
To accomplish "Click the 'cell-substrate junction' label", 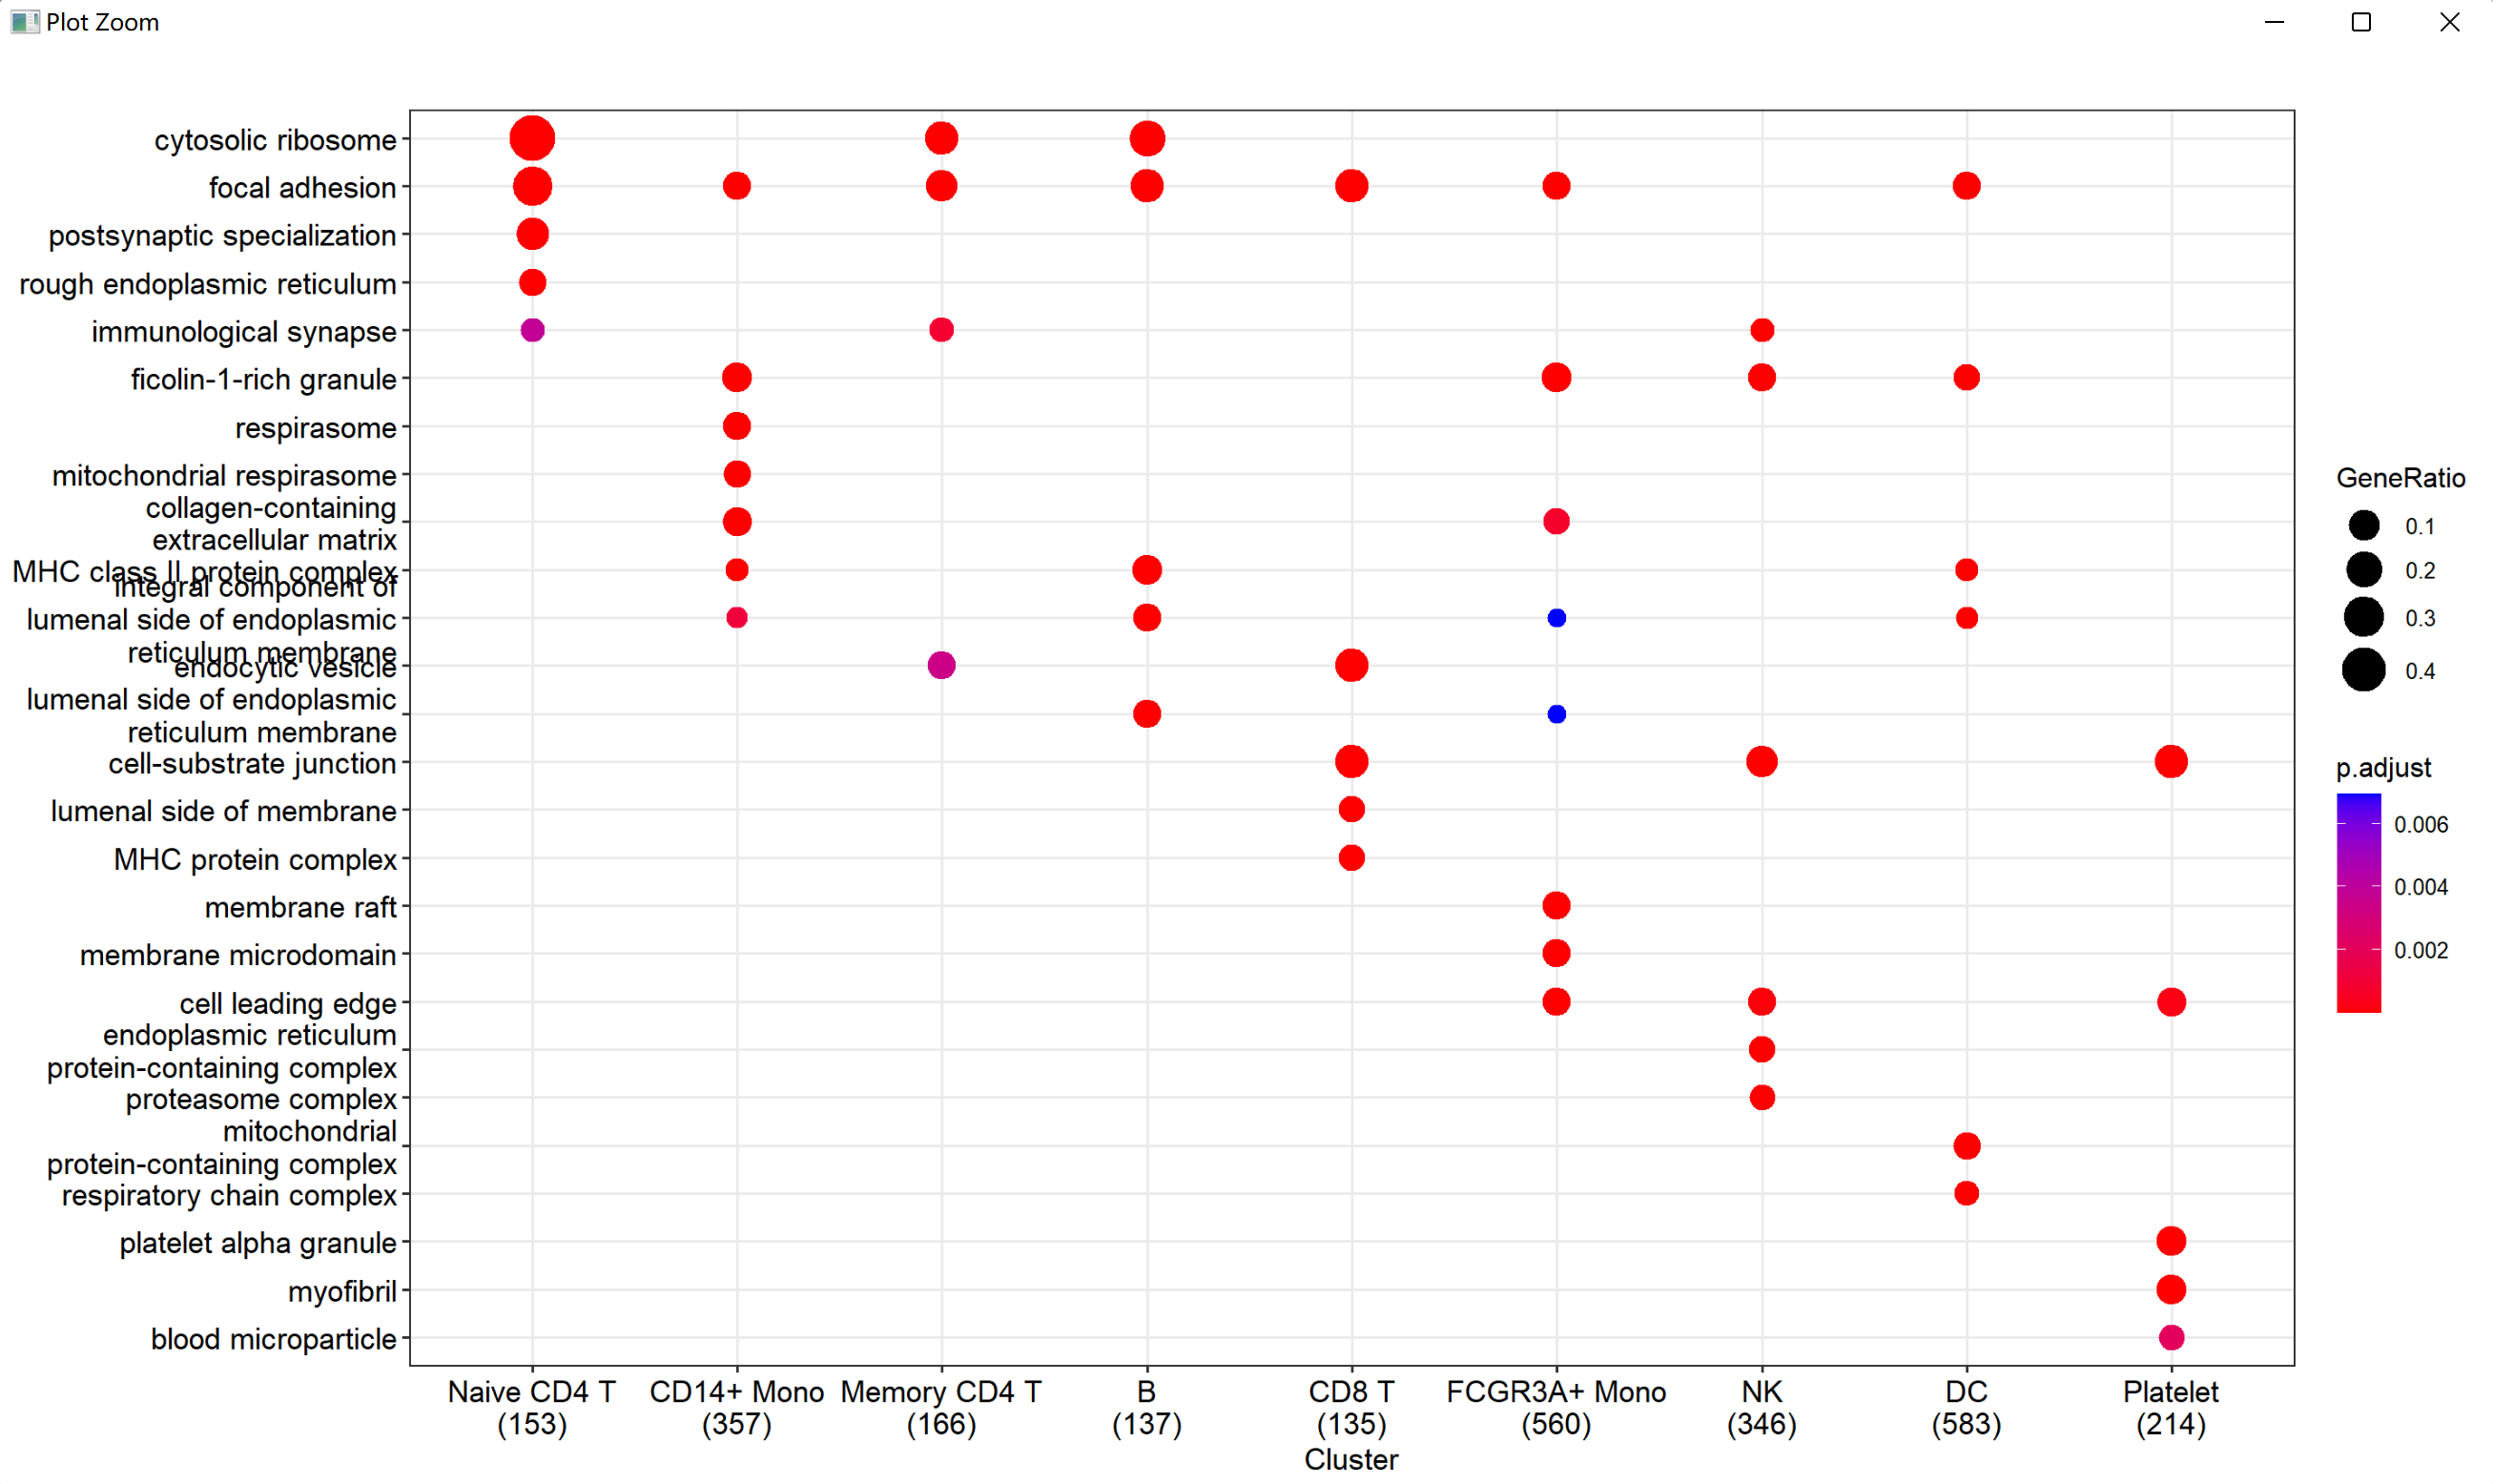I will [252, 763].
